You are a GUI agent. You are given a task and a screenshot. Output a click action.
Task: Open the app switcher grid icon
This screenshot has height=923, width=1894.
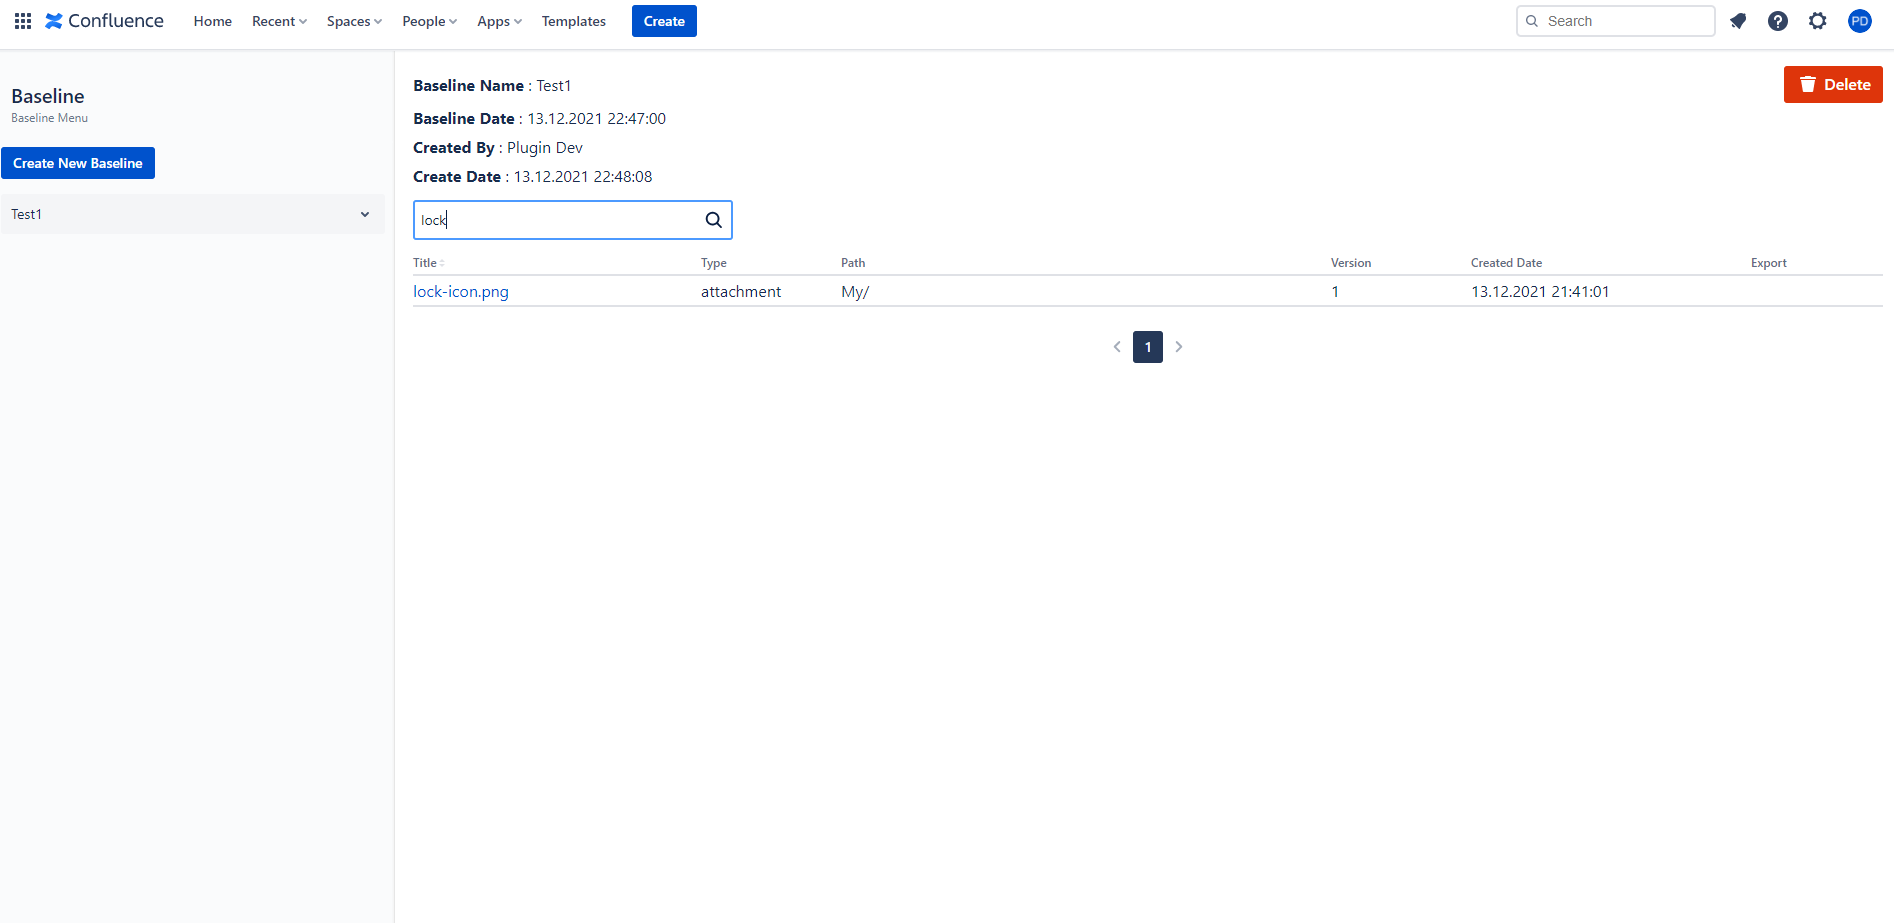tap(23, 21)
